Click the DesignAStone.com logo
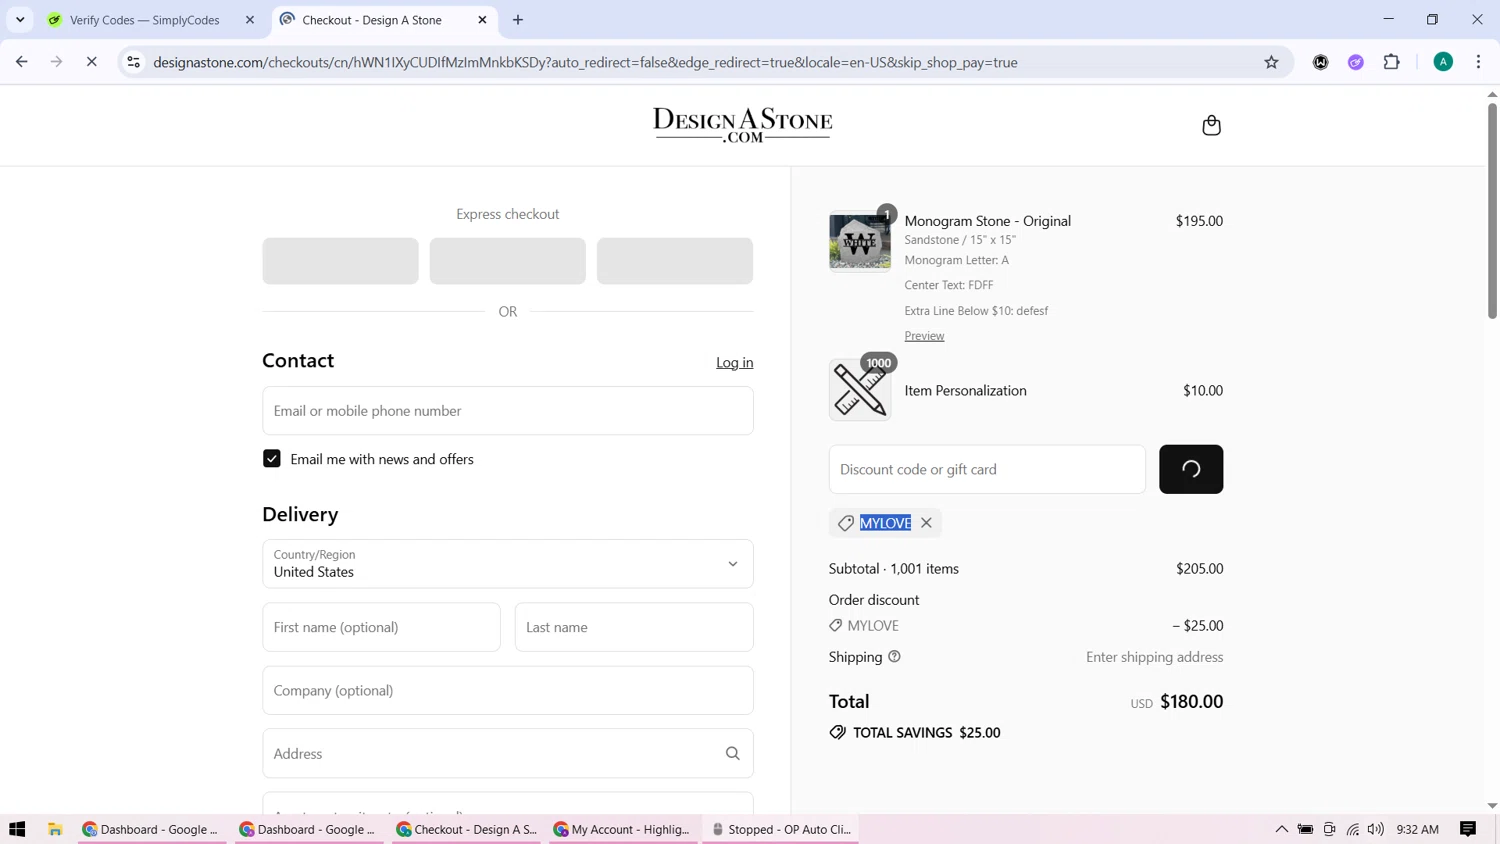1500x844 pixels. pos(742,125)
